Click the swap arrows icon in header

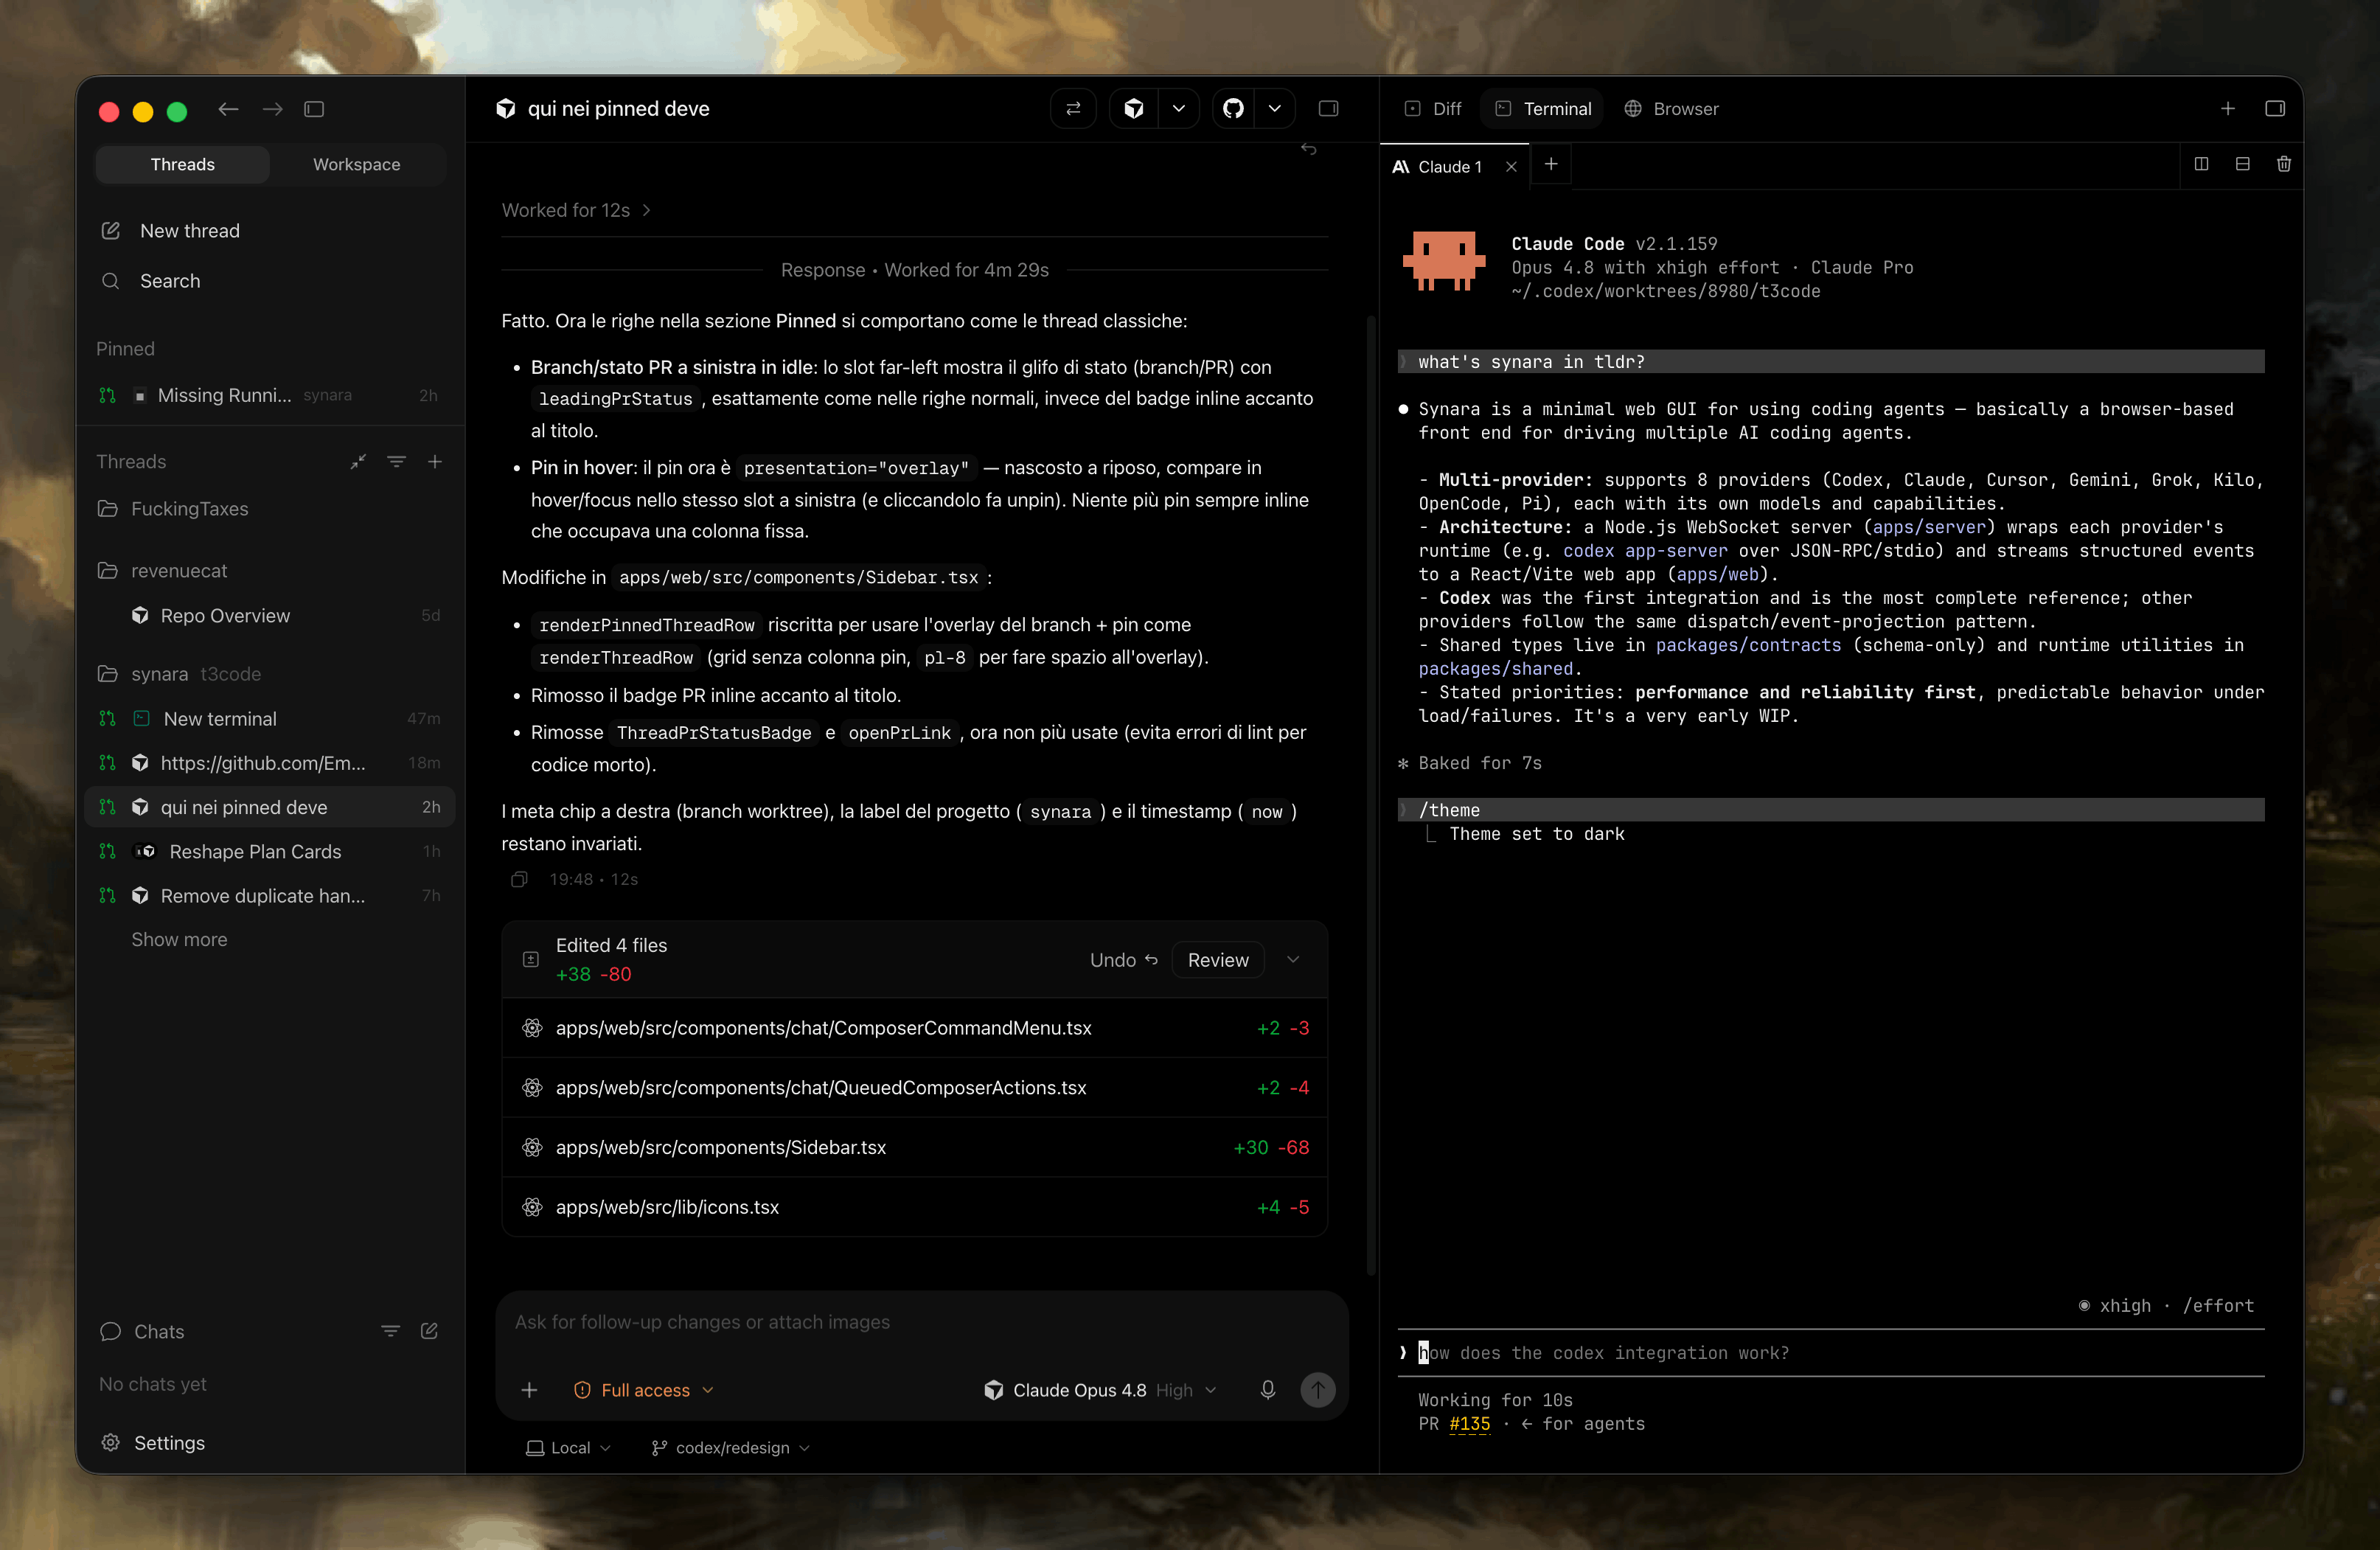pos(1073,109)
